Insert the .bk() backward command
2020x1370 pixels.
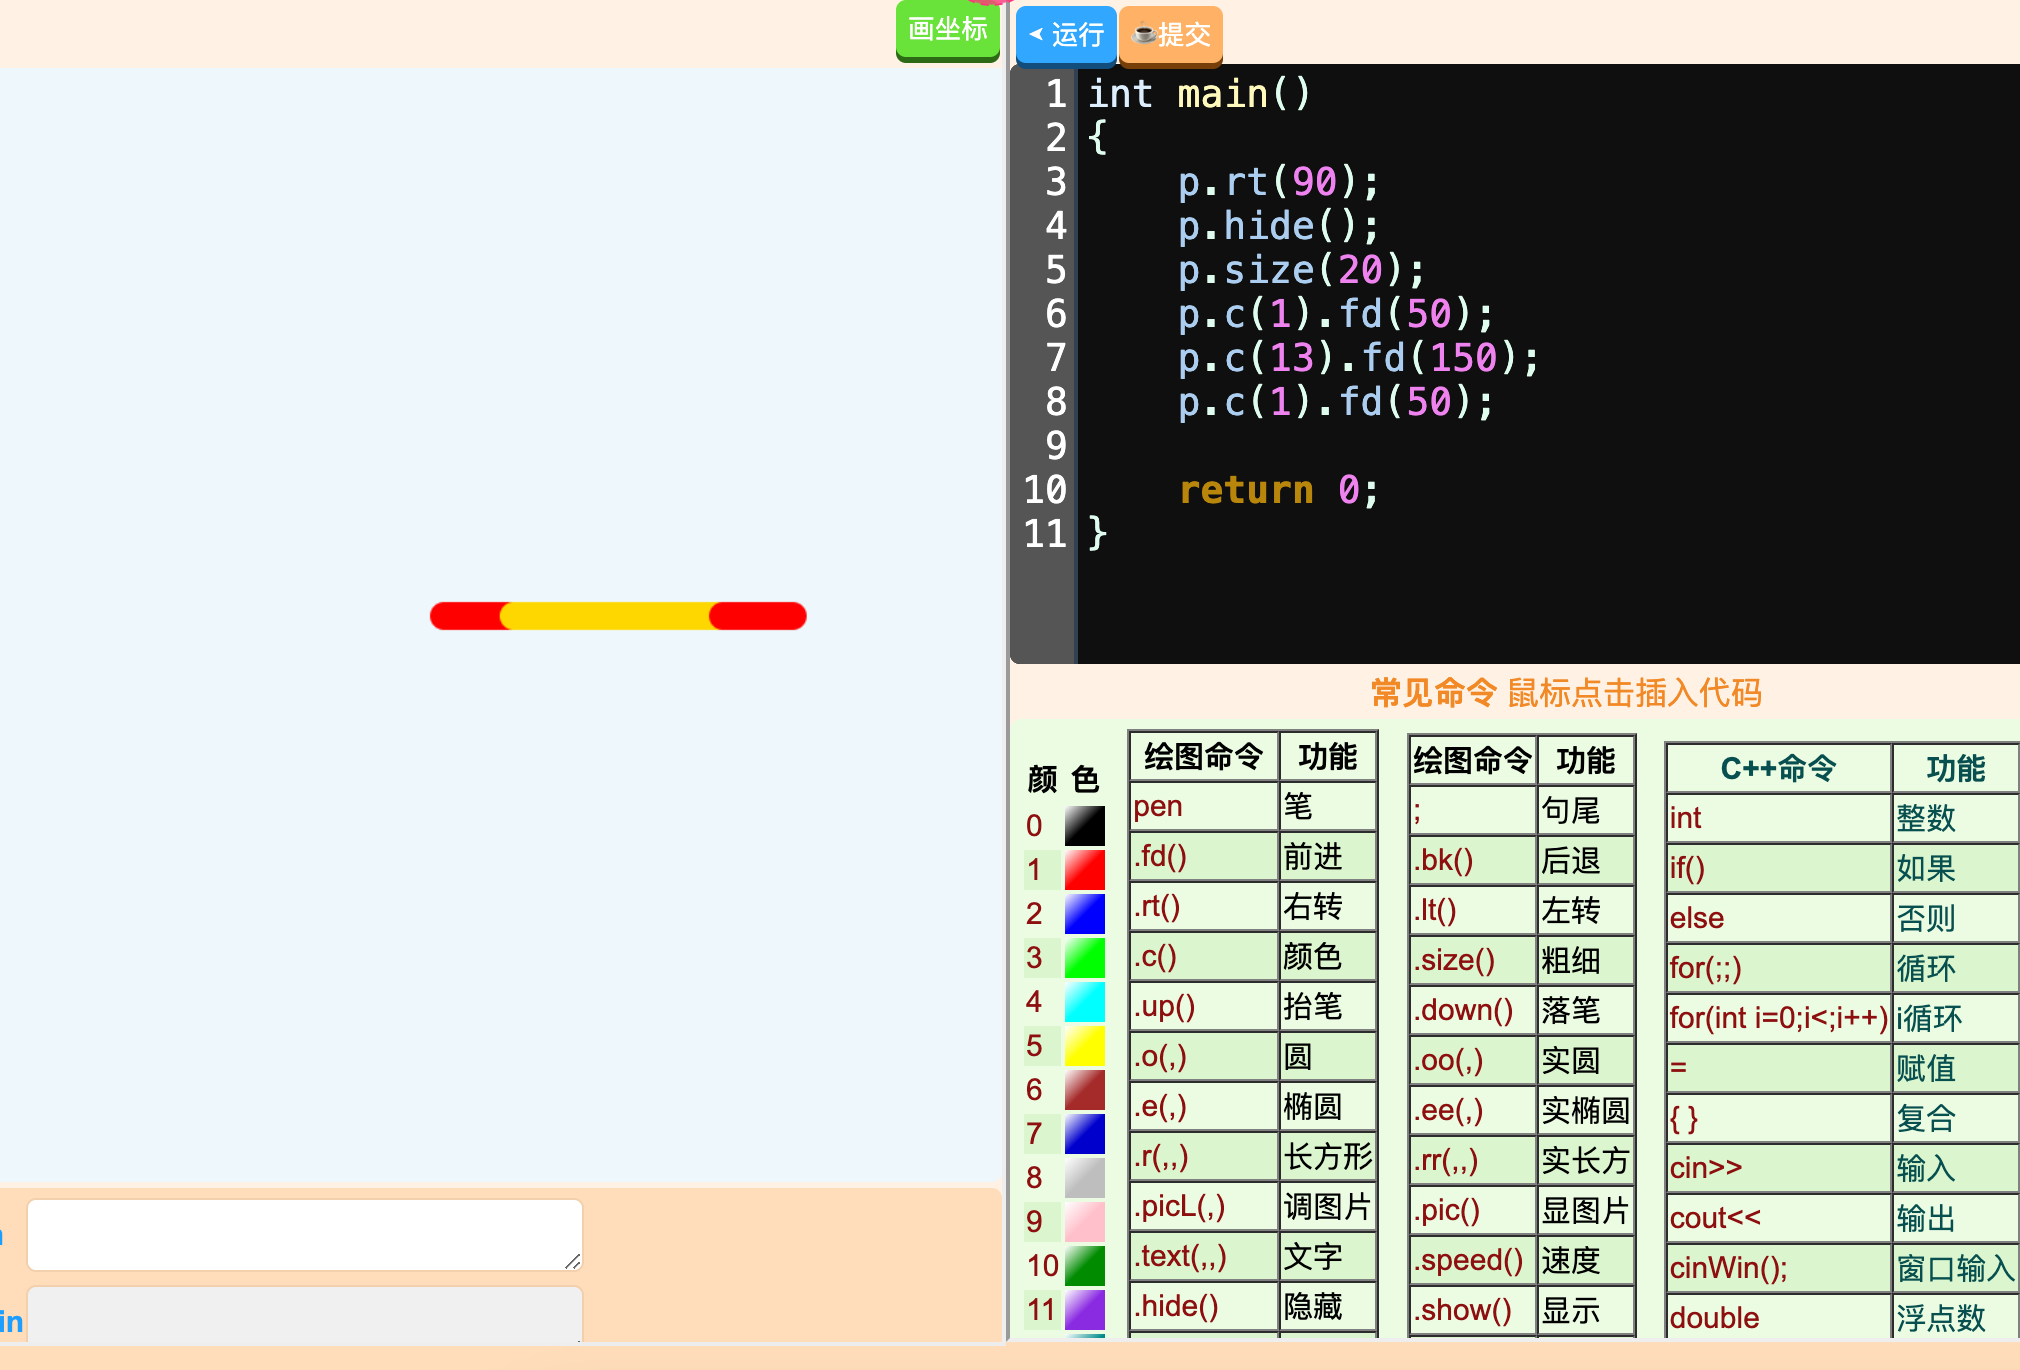[x=1443, y=860]
